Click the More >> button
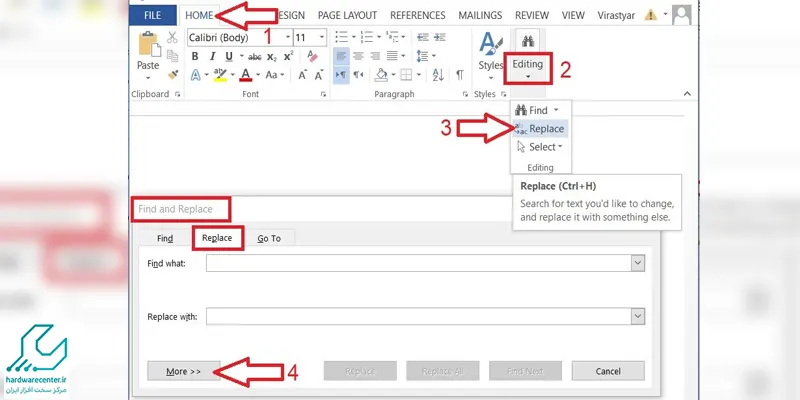 click(184, 371)
